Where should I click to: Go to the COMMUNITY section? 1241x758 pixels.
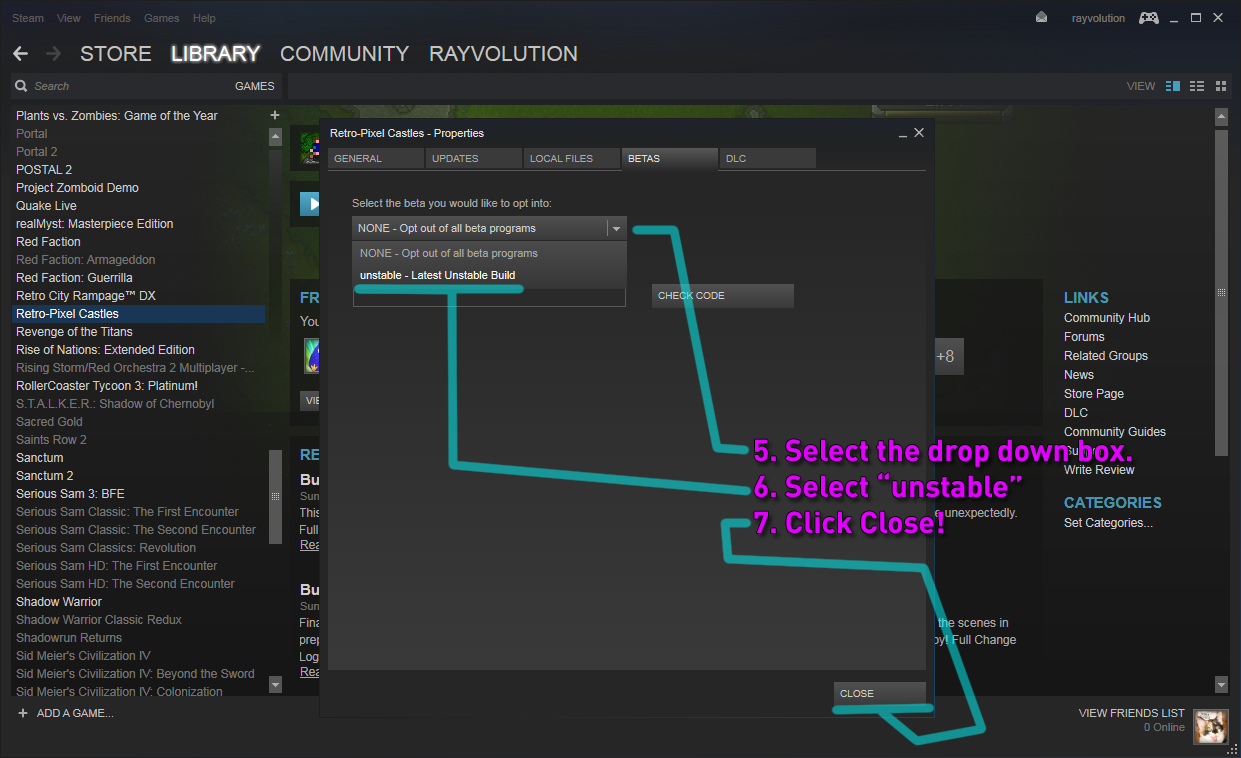(344, 54)
